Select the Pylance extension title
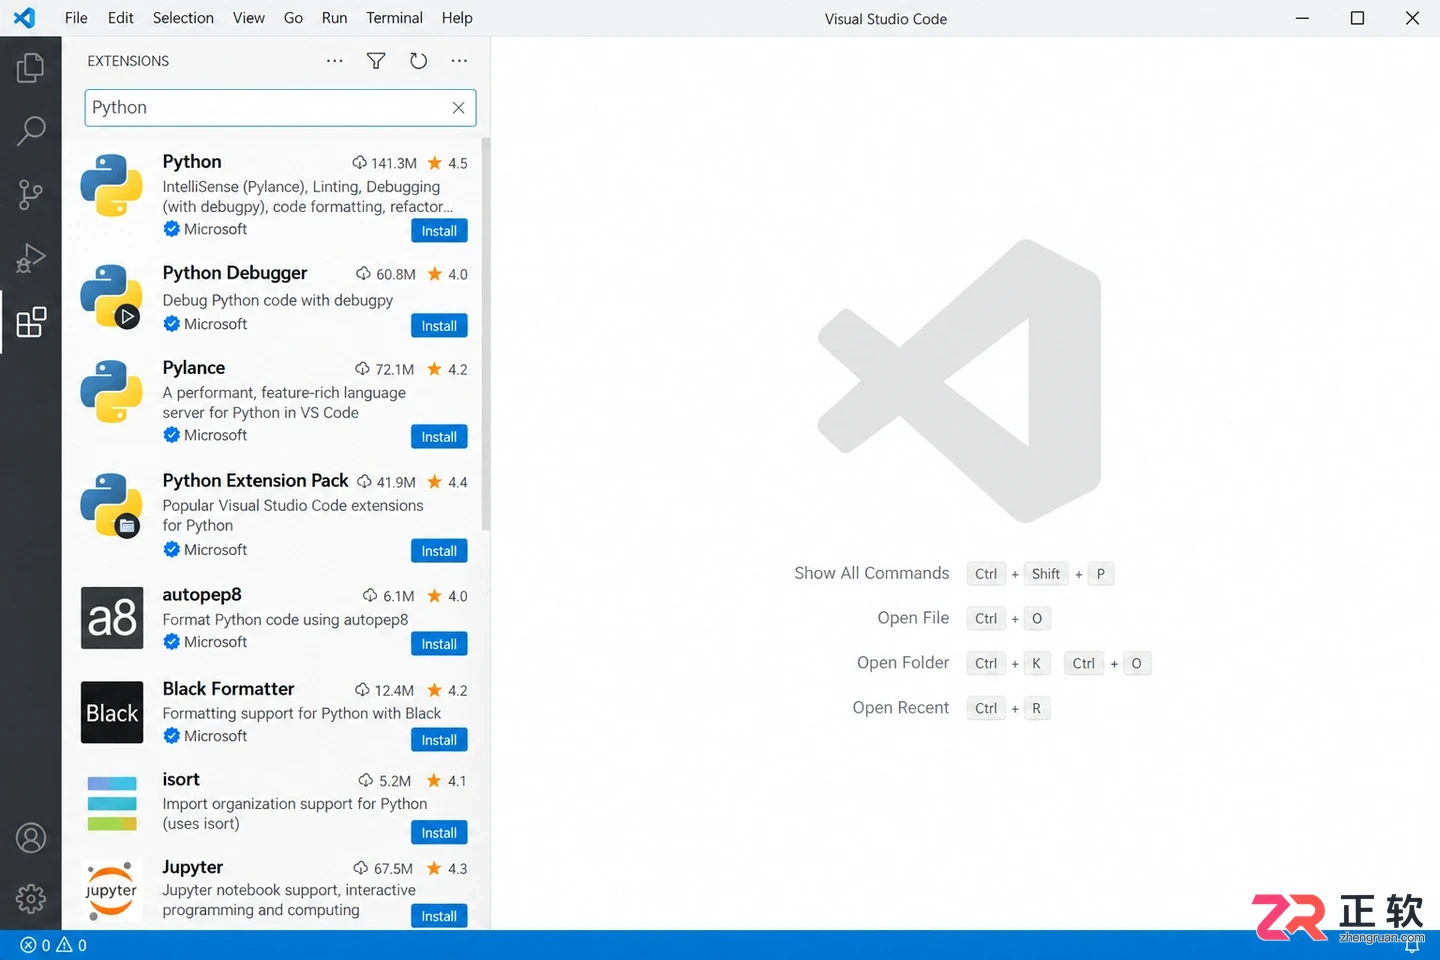Viewport: 1440px width, 960px height. (x=194, y=368)
